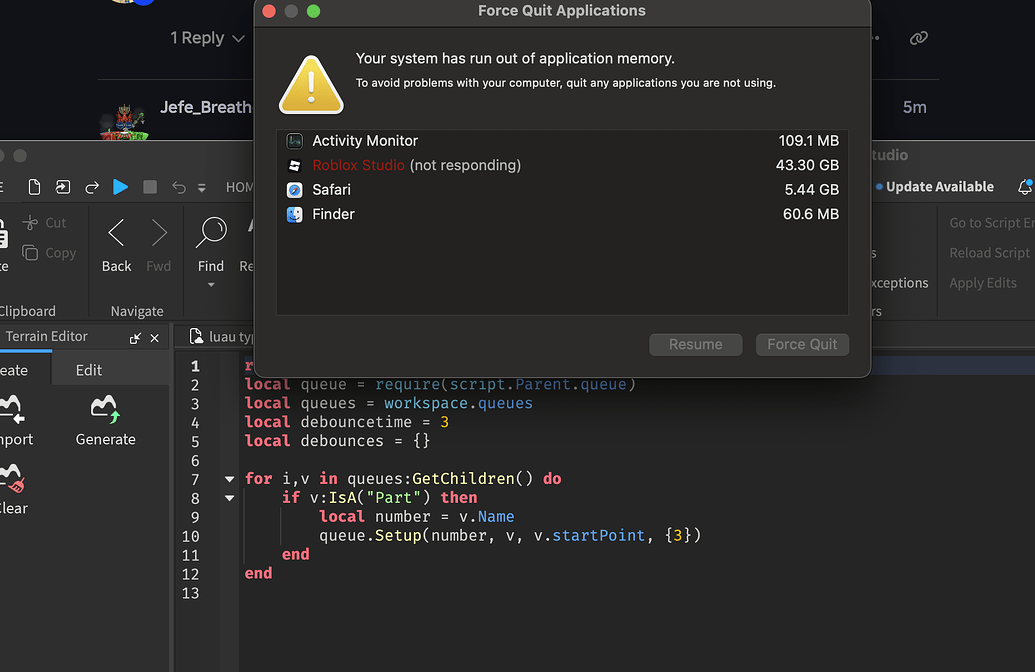Stop the simulation with square icon
This screenshot has width=1035, height=672.
point(150,187)
